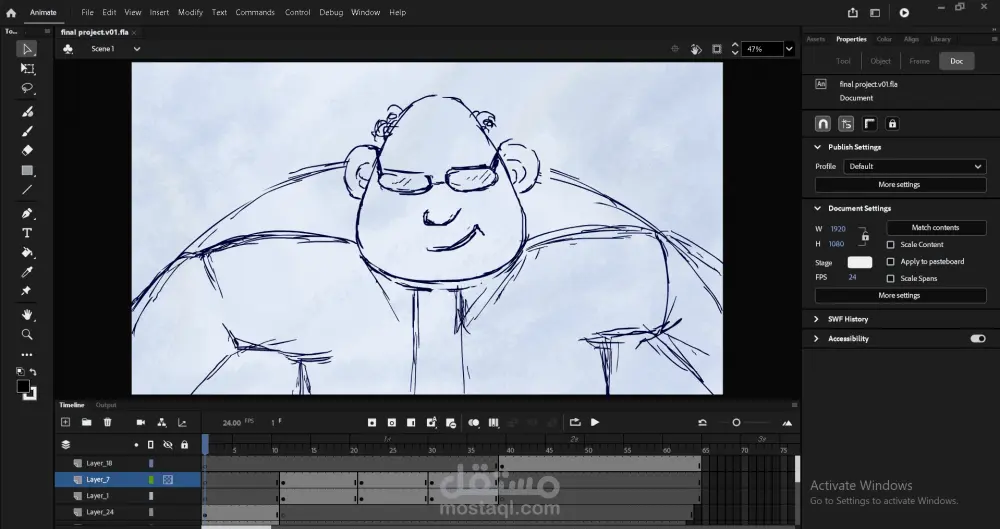Click the Loop playback icon in Timeline

(575, 422)
